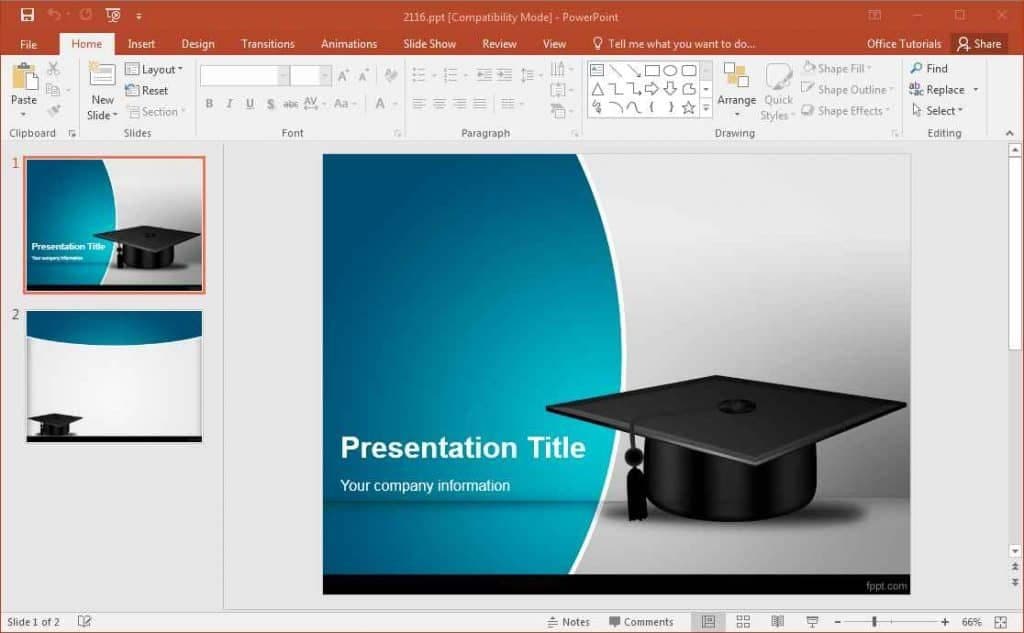Fit slide to current window icon

coord(1000,622)
